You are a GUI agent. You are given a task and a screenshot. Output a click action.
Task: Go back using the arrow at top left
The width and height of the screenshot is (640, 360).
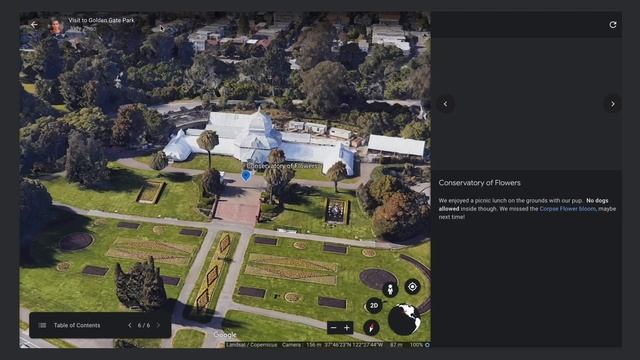[x=34, y=25]
